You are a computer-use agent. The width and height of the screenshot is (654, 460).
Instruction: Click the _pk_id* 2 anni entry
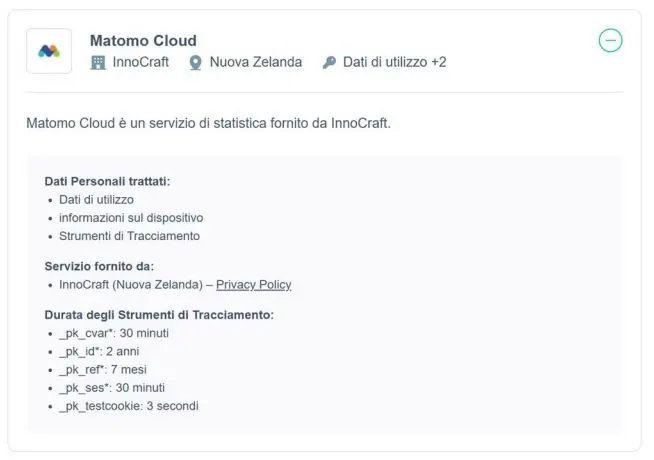(100, 351)
